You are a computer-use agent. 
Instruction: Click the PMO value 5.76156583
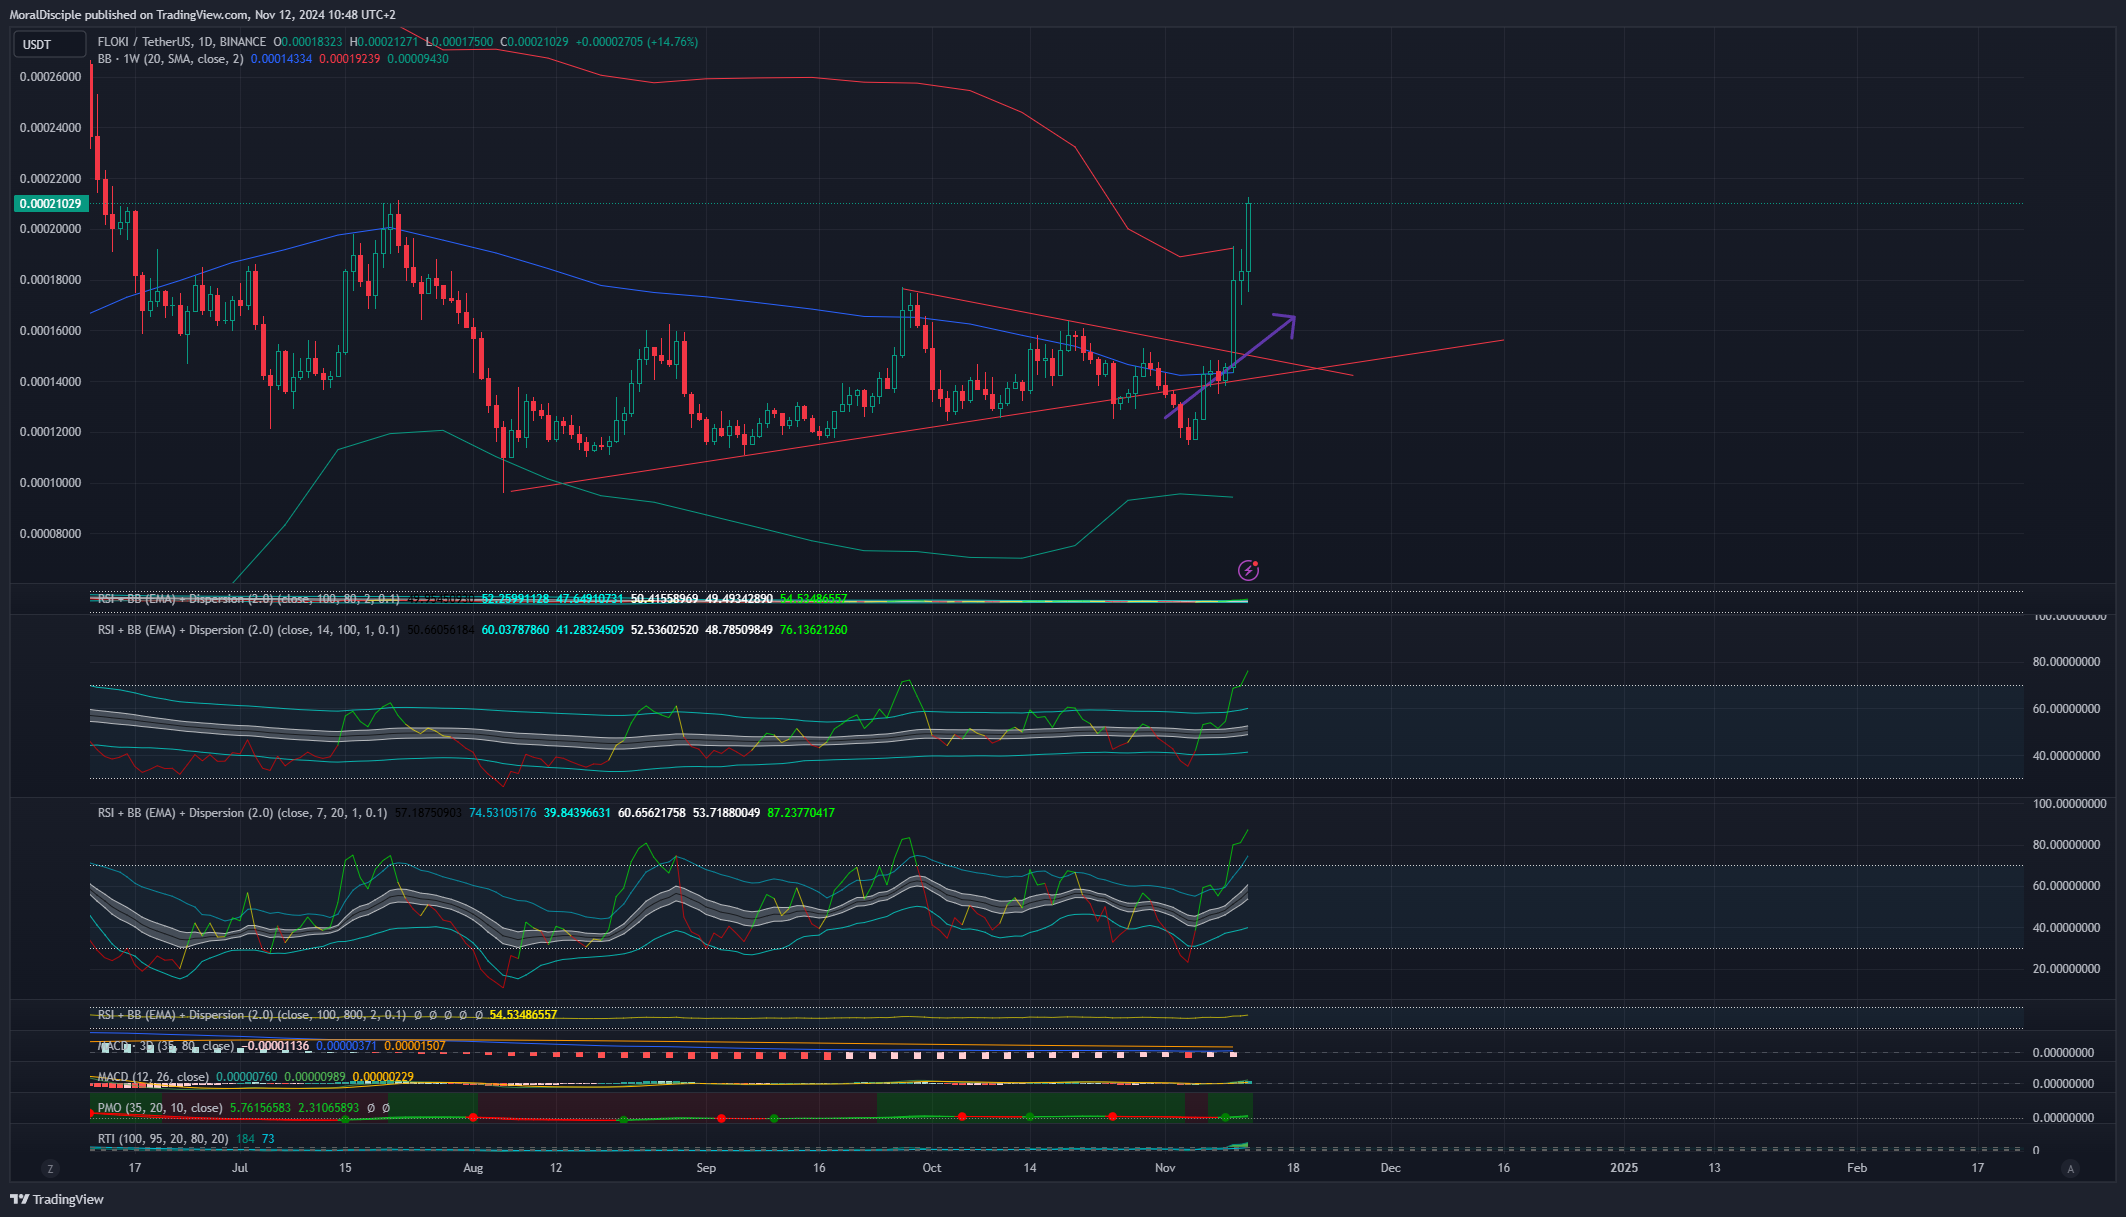click(x=261, y=1108)
